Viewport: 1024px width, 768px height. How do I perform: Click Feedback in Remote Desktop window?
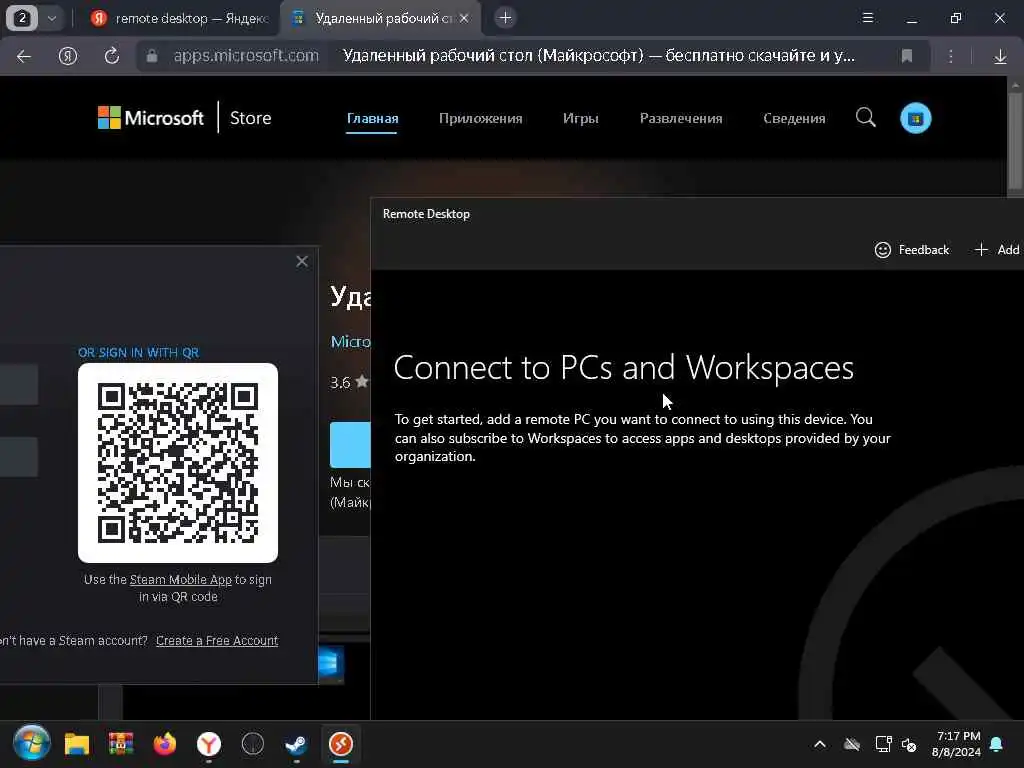pyautogui.click(x=912, y=249)
